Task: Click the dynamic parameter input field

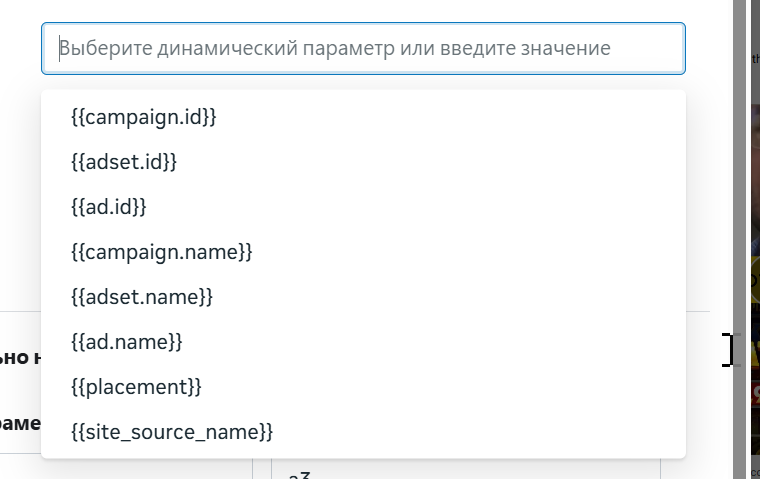Action: tap(363, 48)
